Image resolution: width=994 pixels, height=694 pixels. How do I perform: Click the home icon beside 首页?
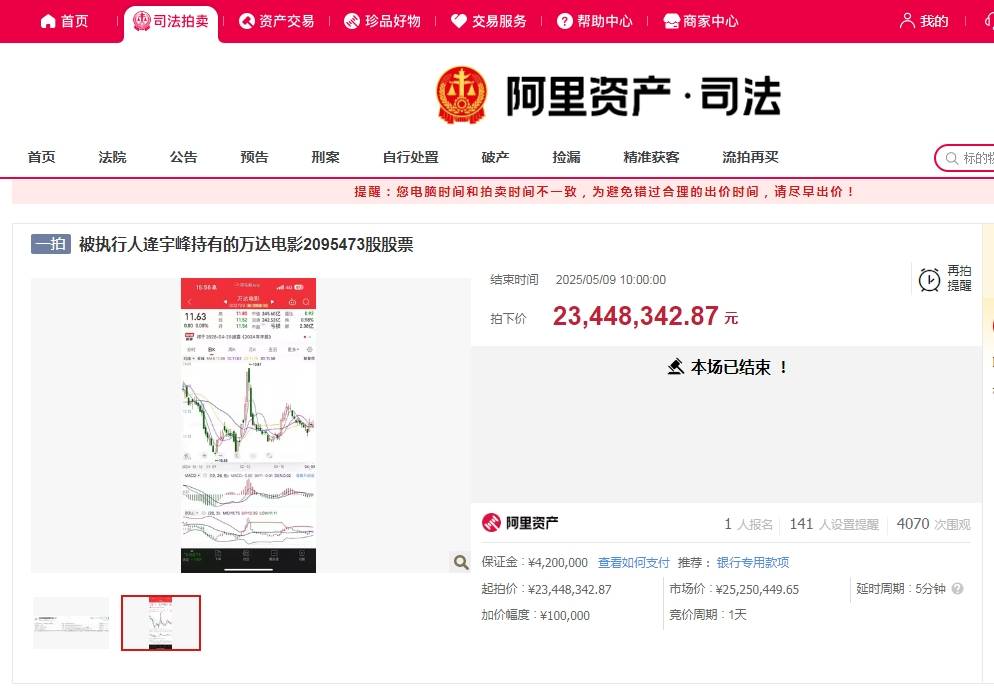tap(48, 22)
